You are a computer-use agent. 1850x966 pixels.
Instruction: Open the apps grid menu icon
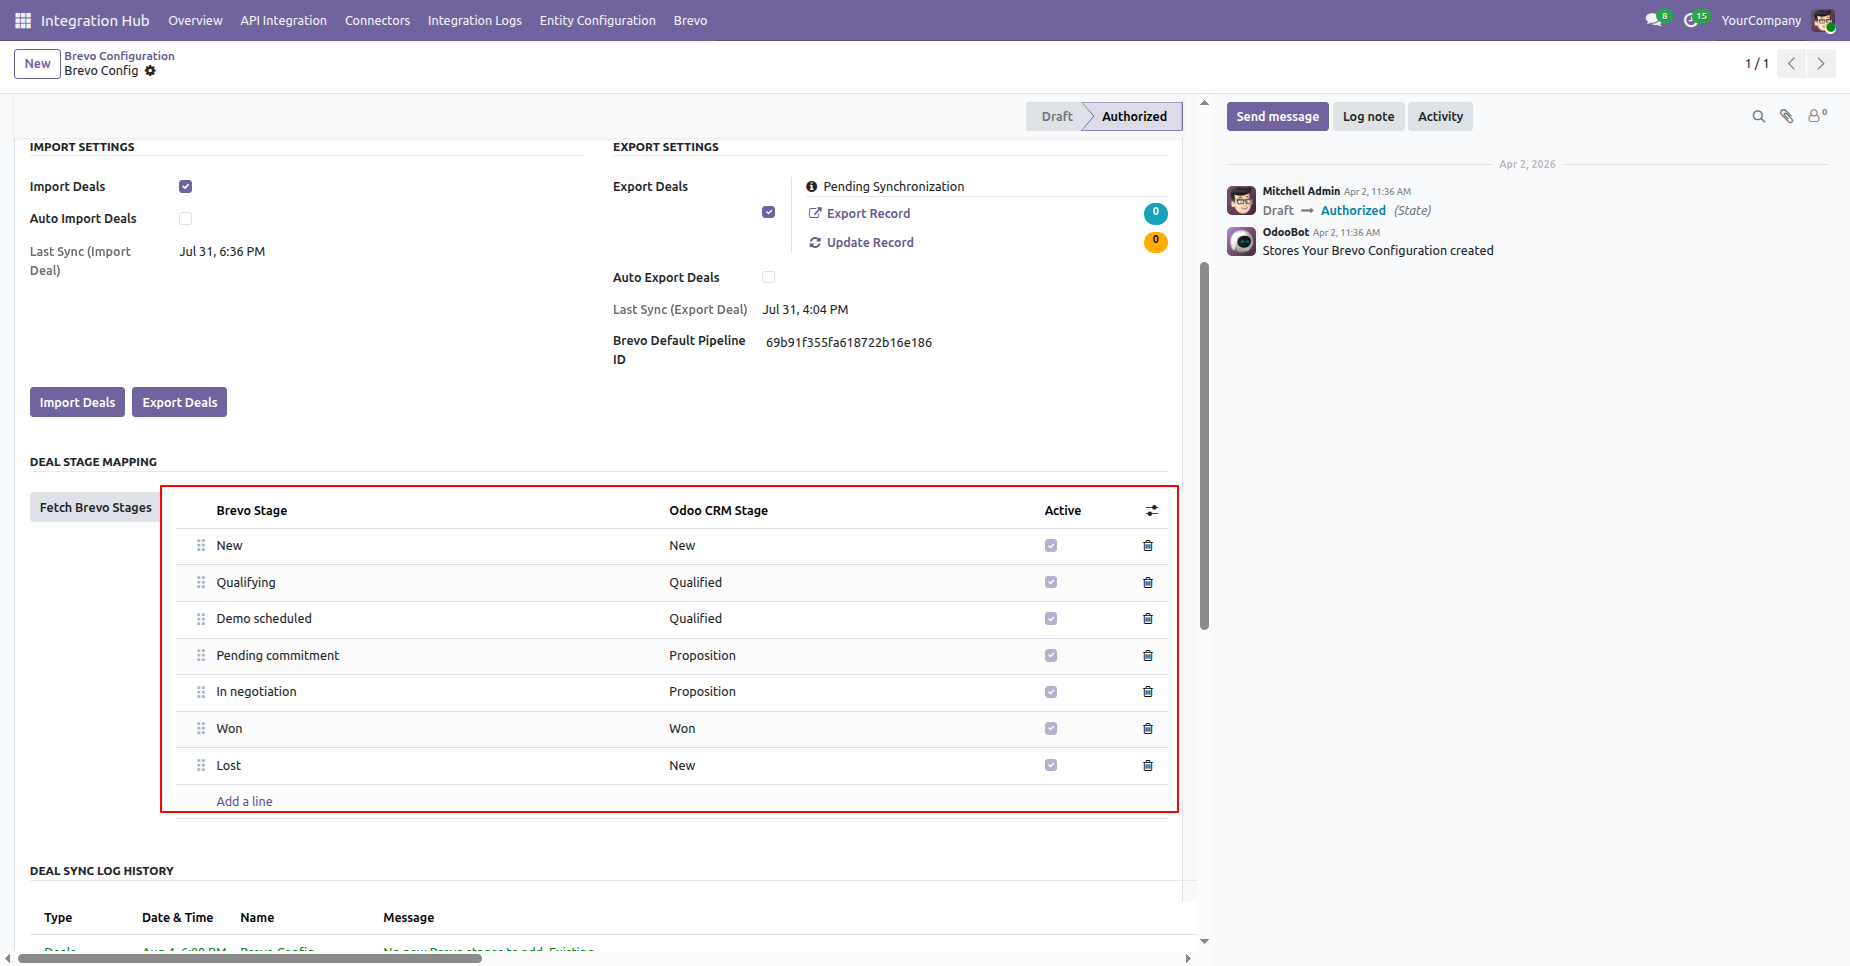23,20
